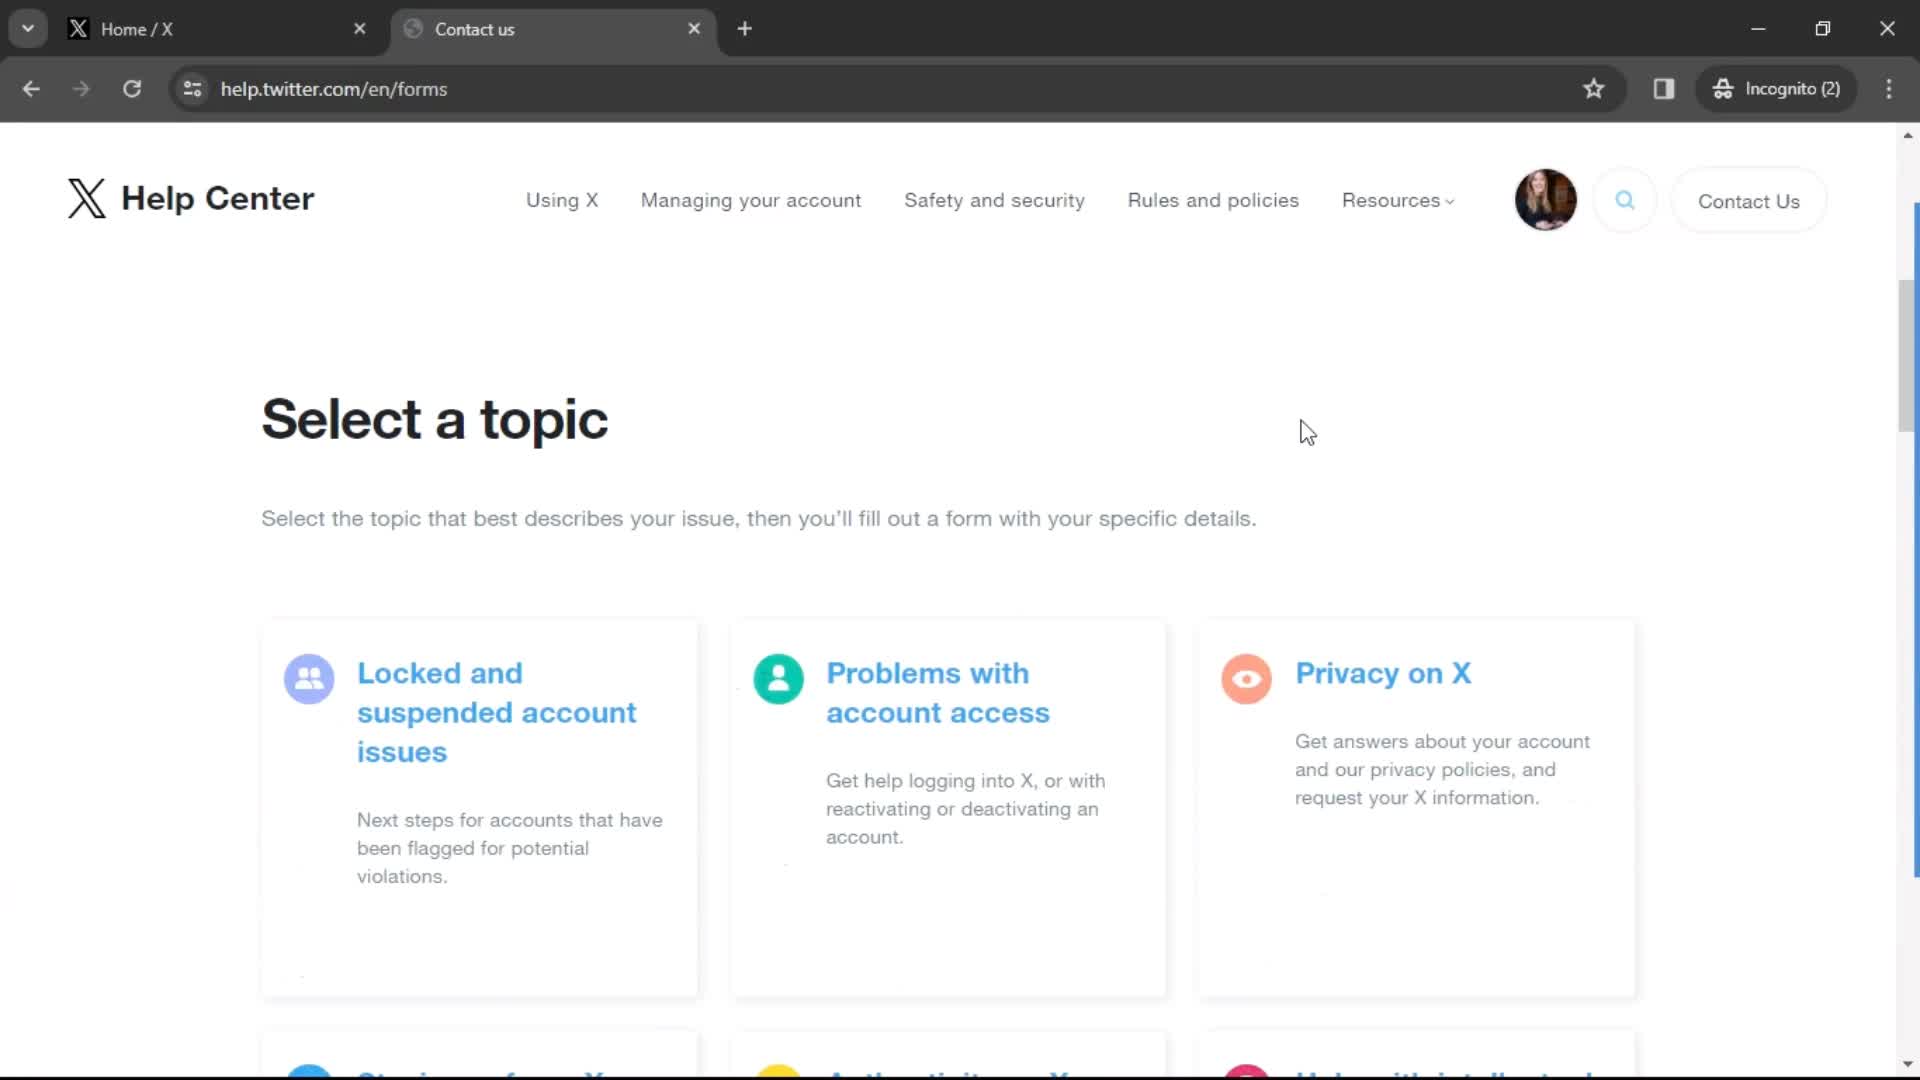
Task: Open Problems with account access link
Action: (938, 693)
